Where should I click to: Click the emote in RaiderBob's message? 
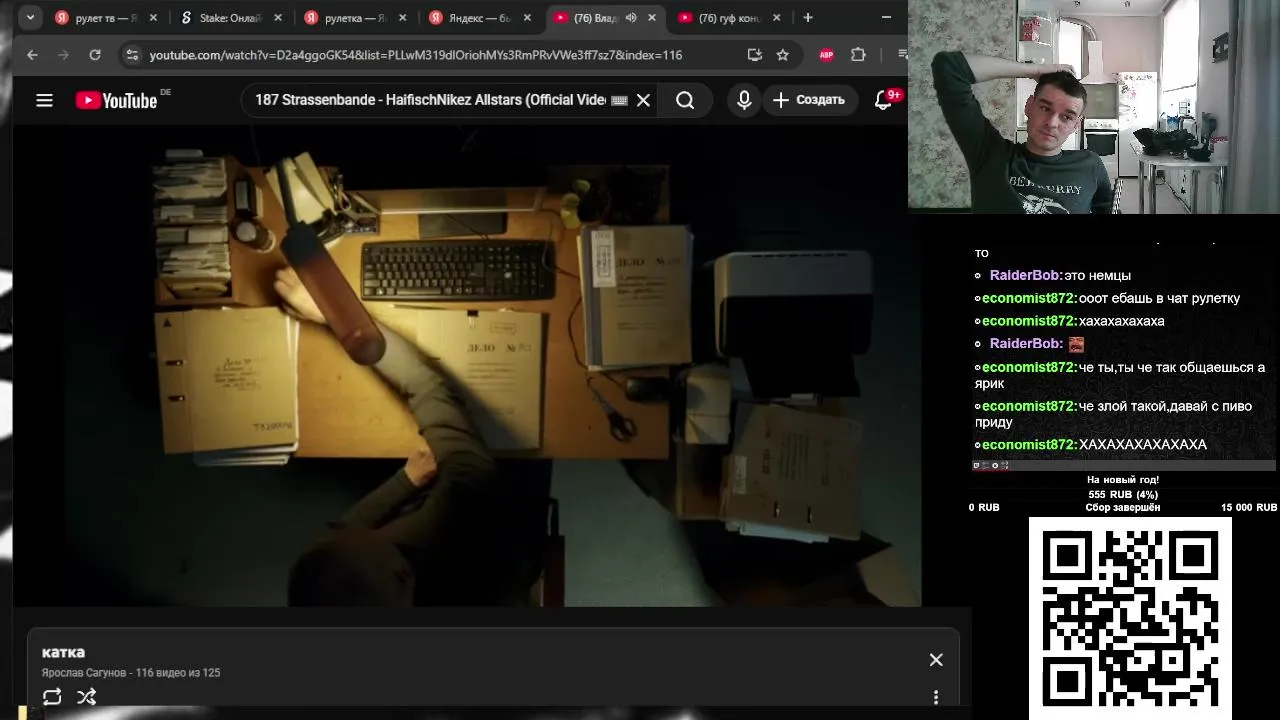tap(1076, 344)
